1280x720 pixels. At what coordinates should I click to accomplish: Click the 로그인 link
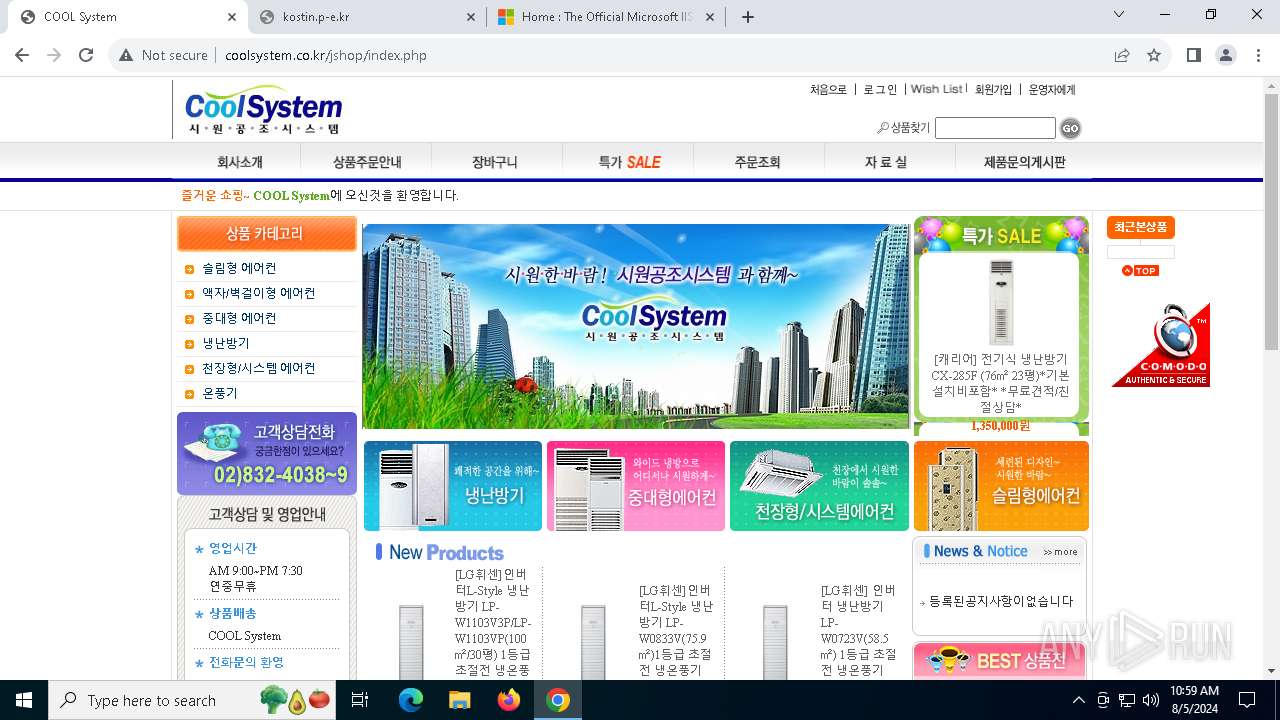click(880, 89)
